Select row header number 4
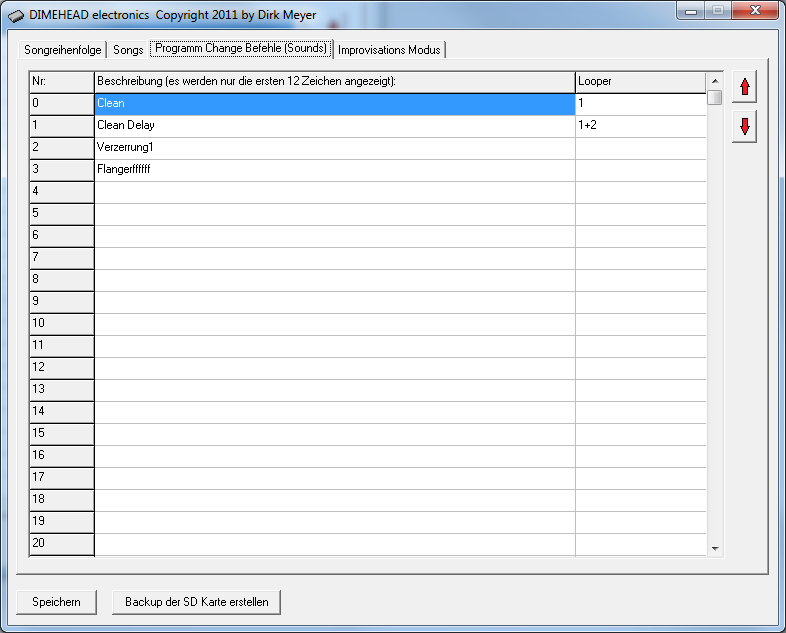The width and height of the screenshot is (786, 633). pos(62,192)
